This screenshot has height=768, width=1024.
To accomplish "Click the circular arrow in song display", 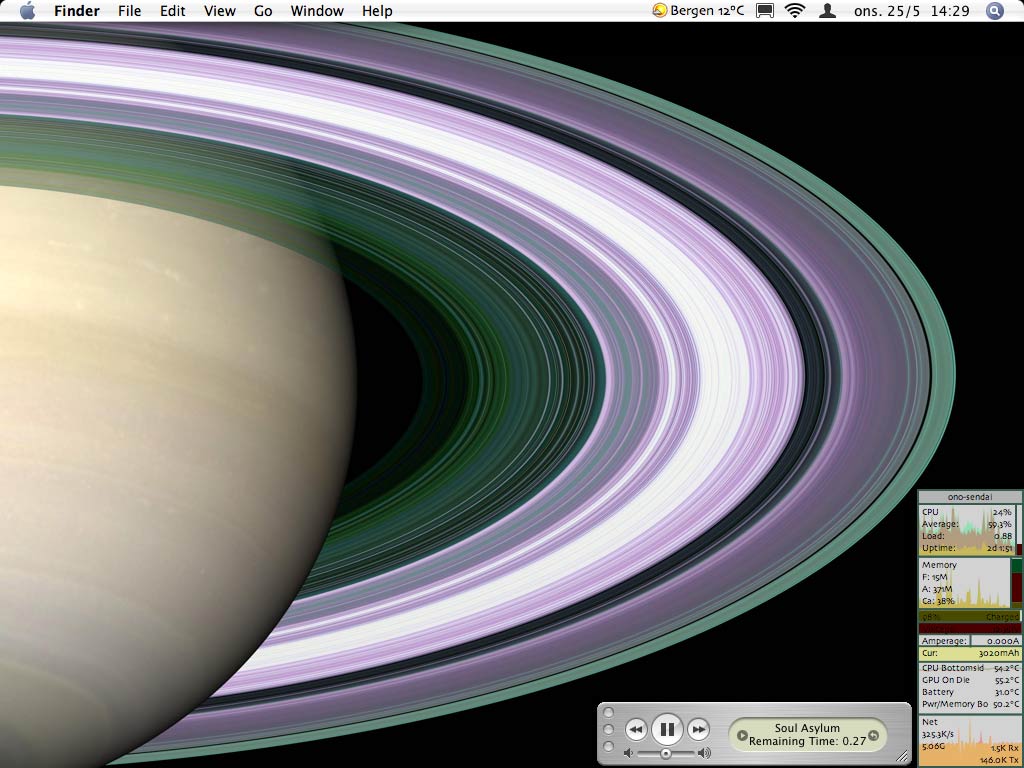I will (873, 736).
